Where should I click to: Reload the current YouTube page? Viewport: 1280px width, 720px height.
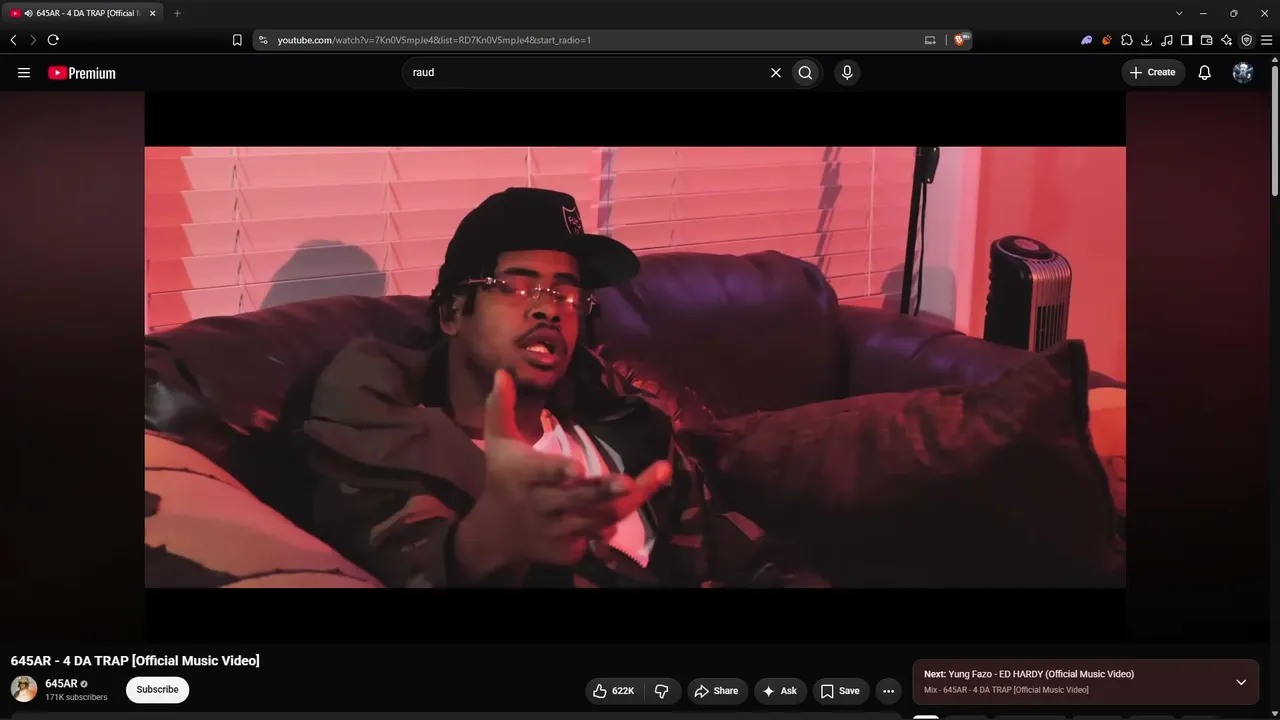click(x=53, y=40)
